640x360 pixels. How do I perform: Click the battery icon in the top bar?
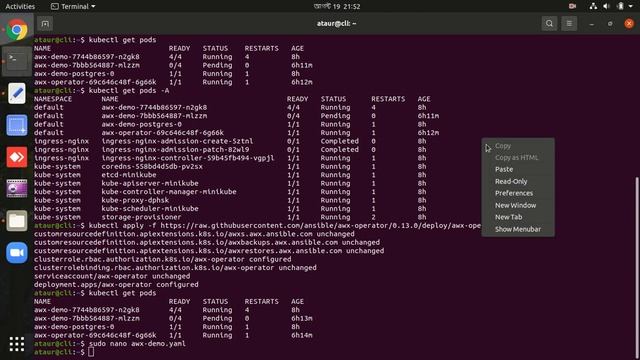coord(620,6)
